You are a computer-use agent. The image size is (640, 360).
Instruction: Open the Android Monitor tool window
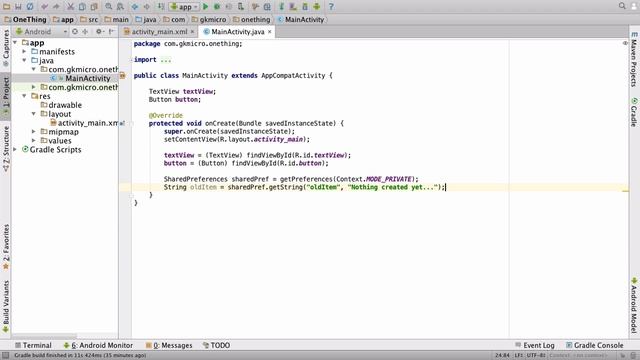(98, 345)
